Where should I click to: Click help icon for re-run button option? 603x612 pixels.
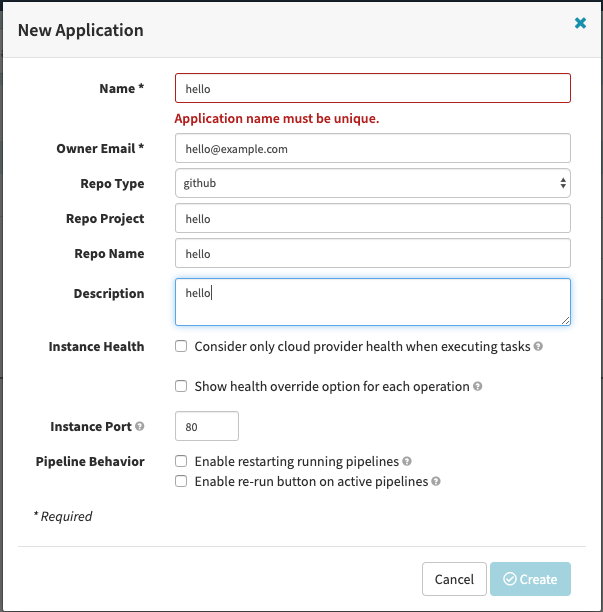[x=436, y=481]
